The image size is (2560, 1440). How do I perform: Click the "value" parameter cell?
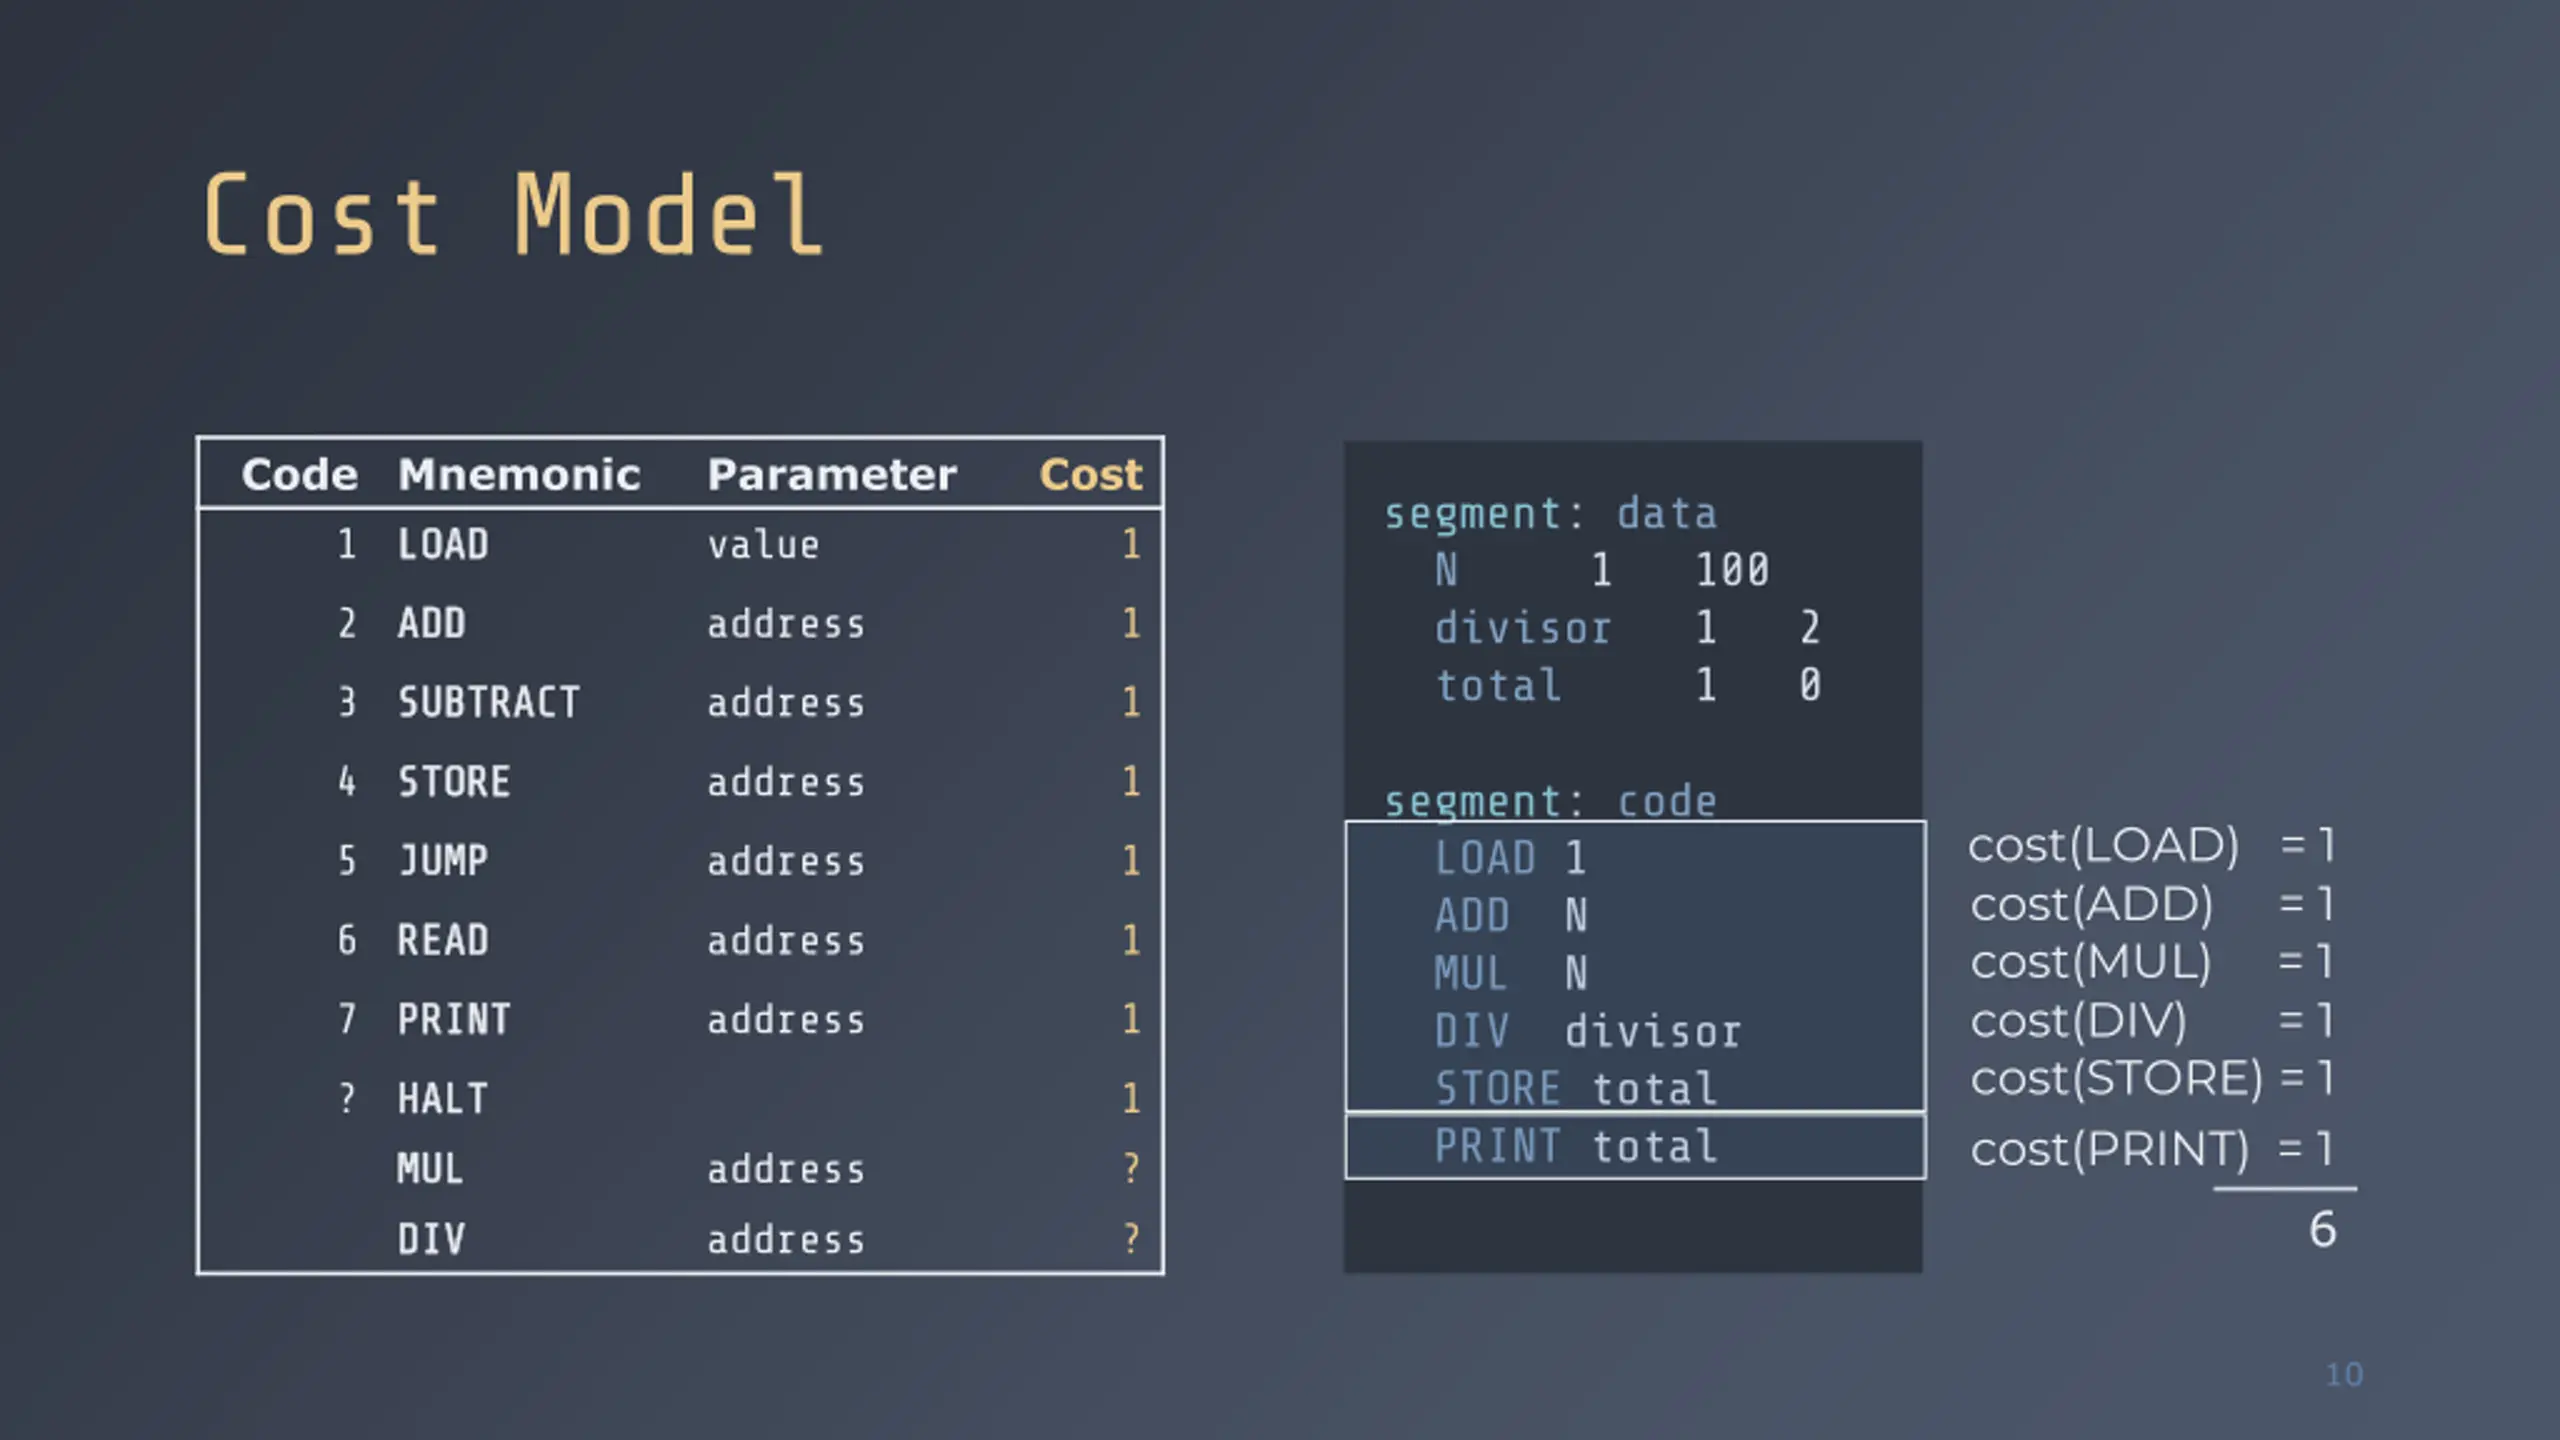click(763, 545)
